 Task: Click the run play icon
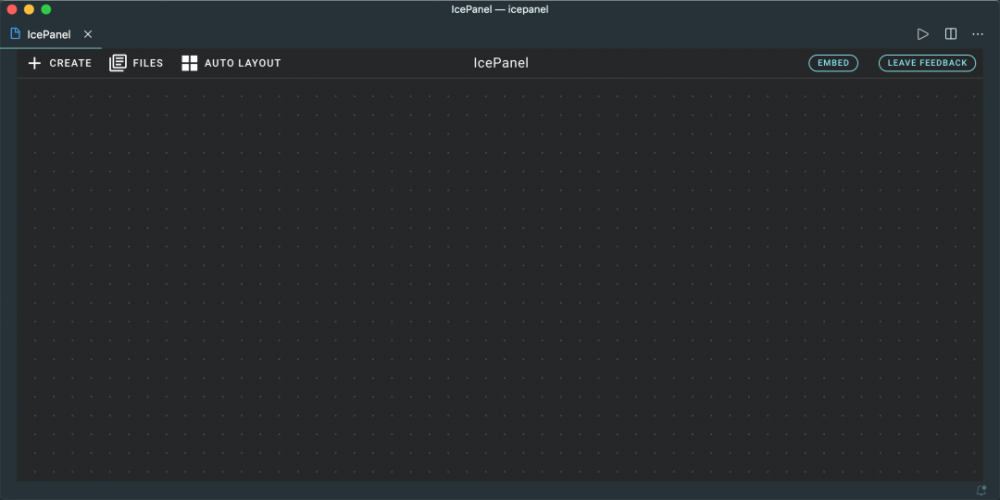pyautogui.click(x=923, y=34)
